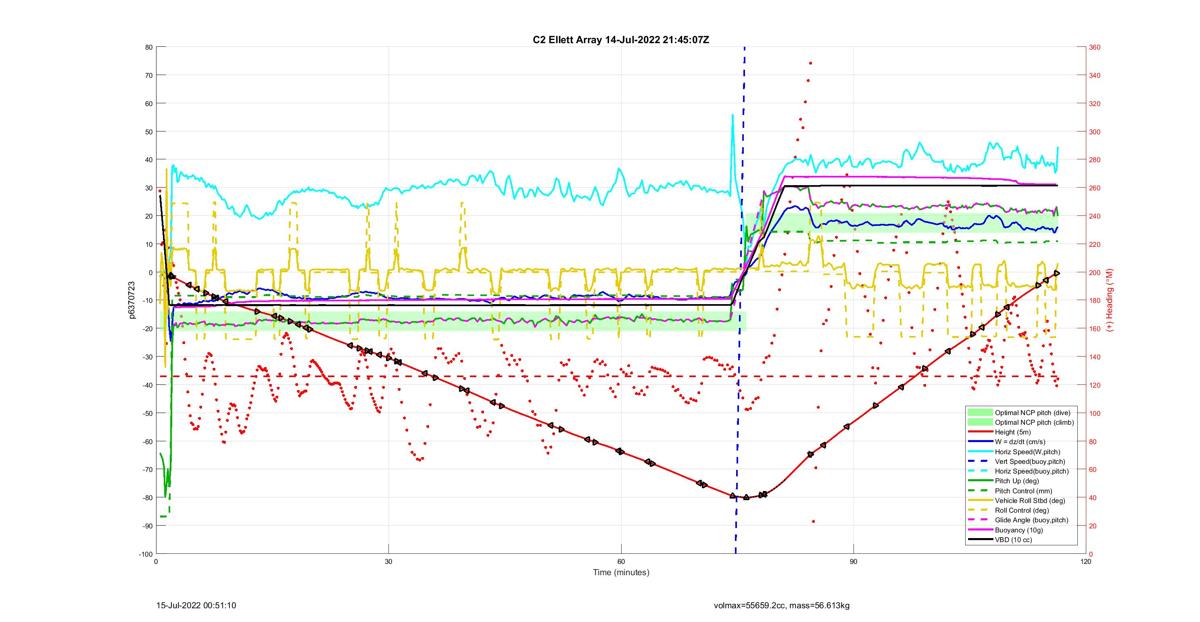Select the "60" tick on the time axis
The image size is (1200, 622).
[621, 562]
